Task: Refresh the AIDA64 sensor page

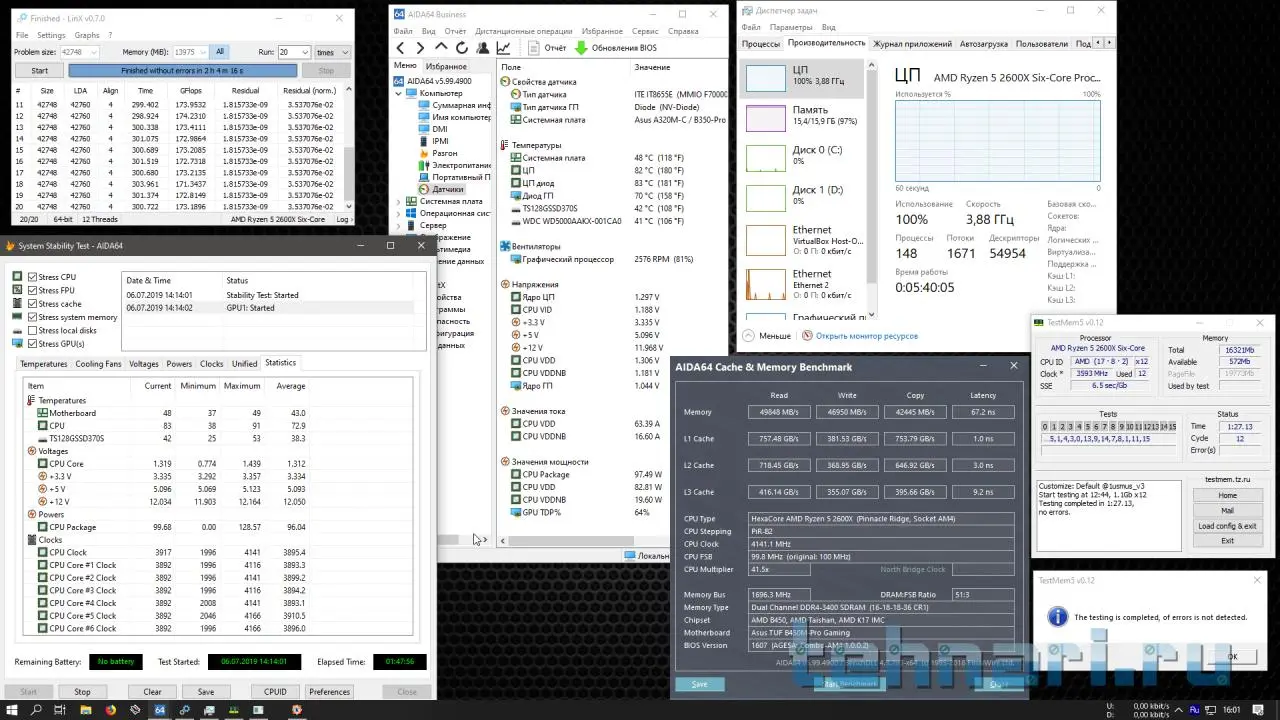Action: tap(462, 48)
